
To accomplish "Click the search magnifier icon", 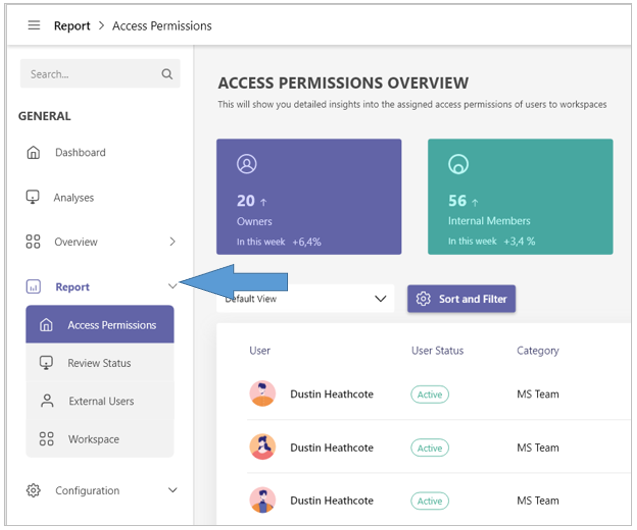I will 167,74.
